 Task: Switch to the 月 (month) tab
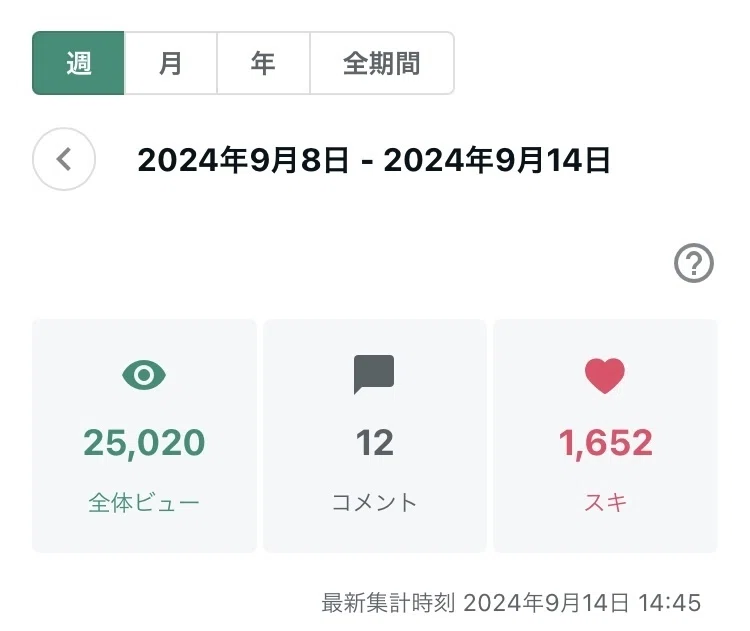click(x=171, y=63)
